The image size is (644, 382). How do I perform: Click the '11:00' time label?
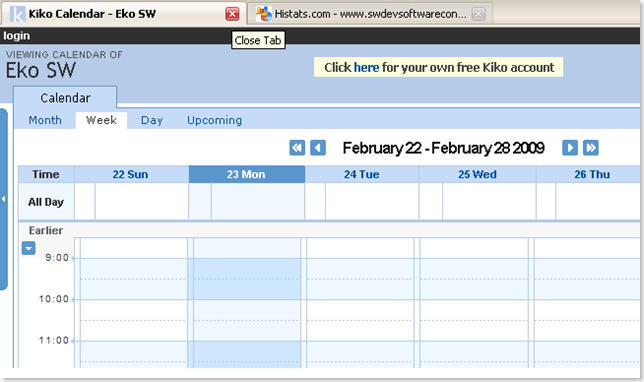(x=54, y=341)
